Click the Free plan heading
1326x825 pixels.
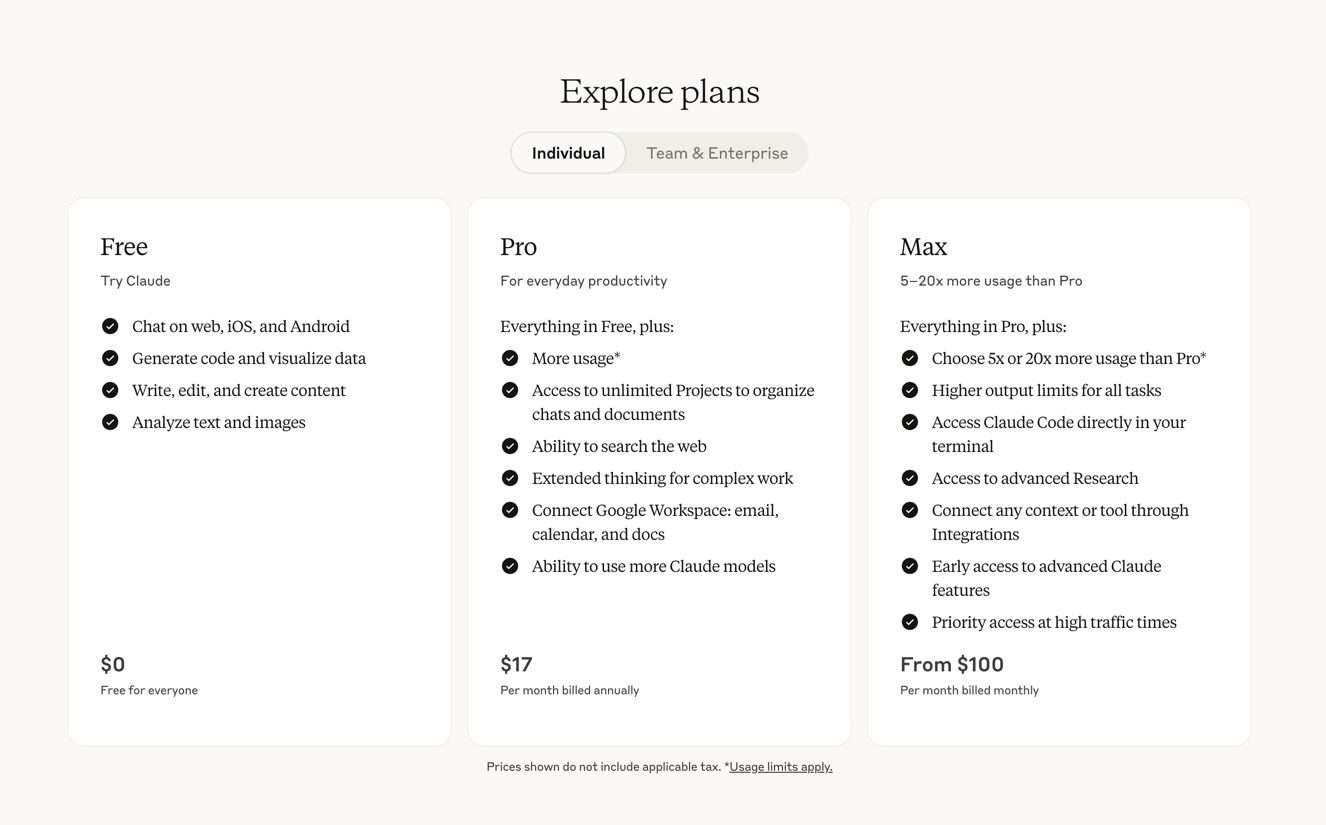click(124, 247)
